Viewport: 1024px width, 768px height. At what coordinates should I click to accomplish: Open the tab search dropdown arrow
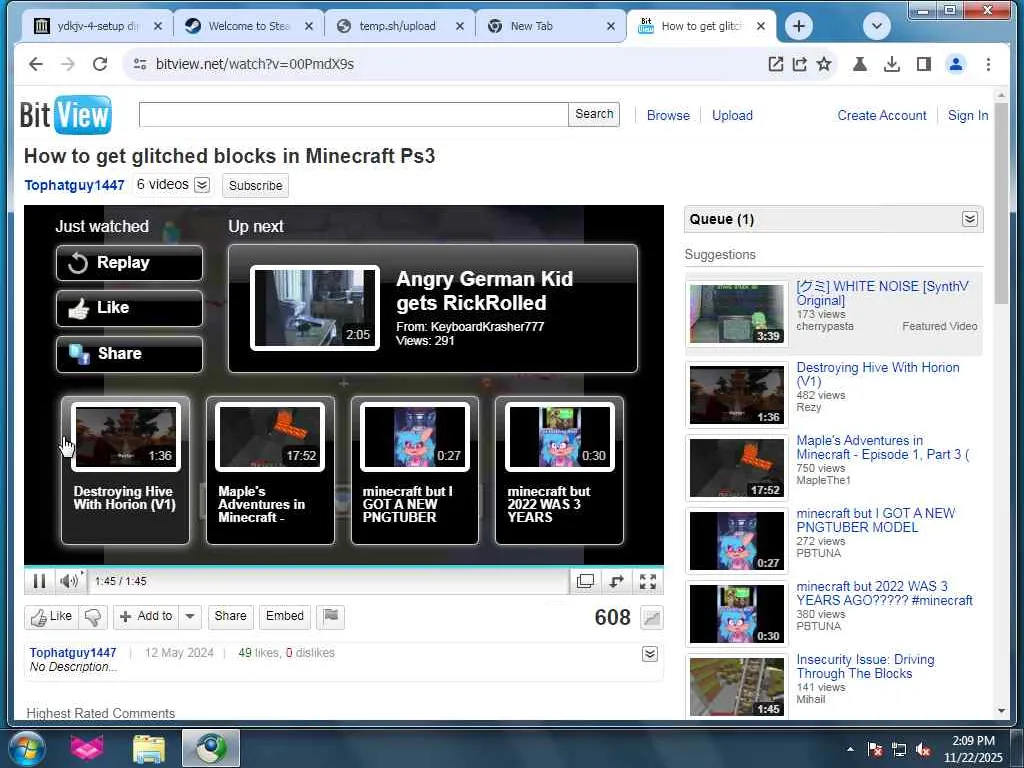(876, 26)
